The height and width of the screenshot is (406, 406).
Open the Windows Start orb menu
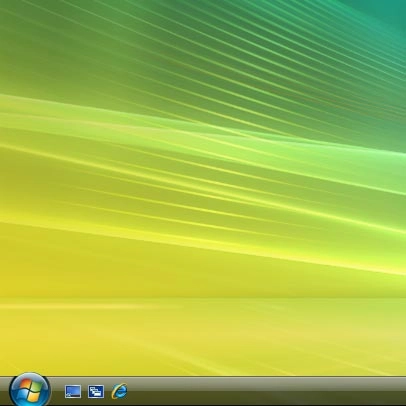[30, 390]
